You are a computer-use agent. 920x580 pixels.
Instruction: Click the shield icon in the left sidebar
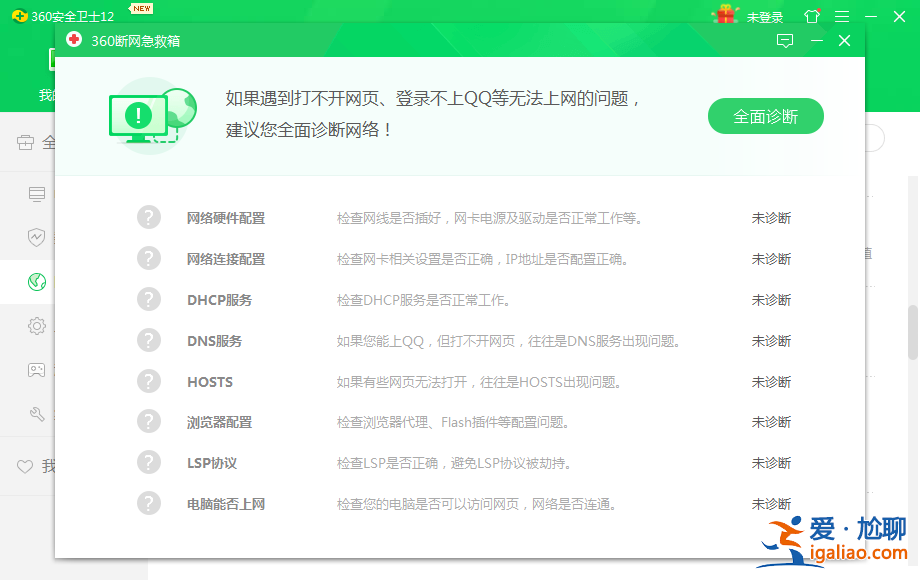click(36, 237)
